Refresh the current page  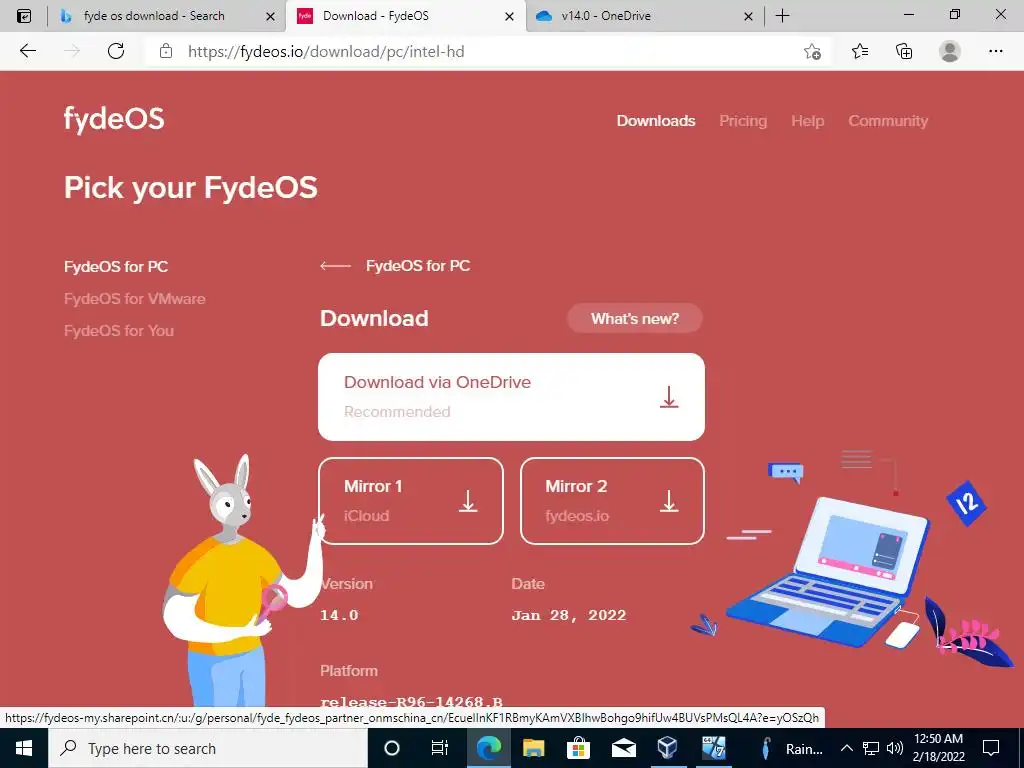(116, 51)
